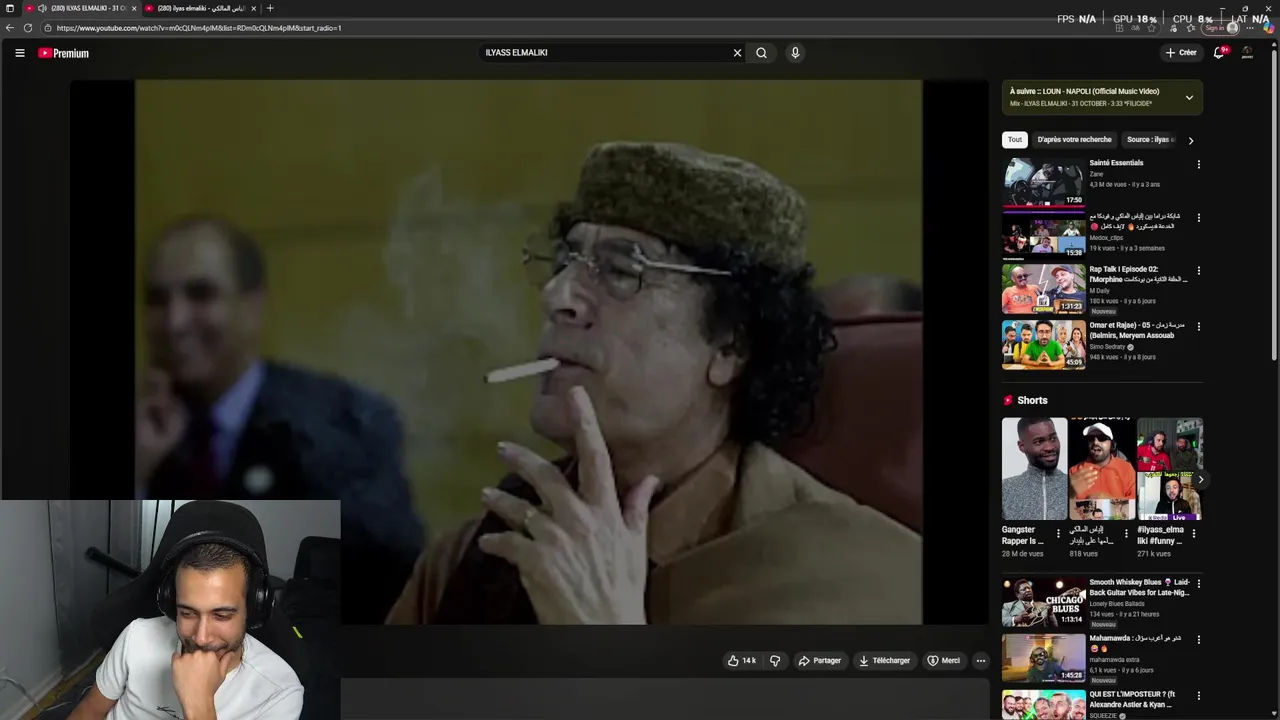This screenshot has height=720, width=1280.
Task: Open options for Sainté Essentials video
Action: 1199,165
